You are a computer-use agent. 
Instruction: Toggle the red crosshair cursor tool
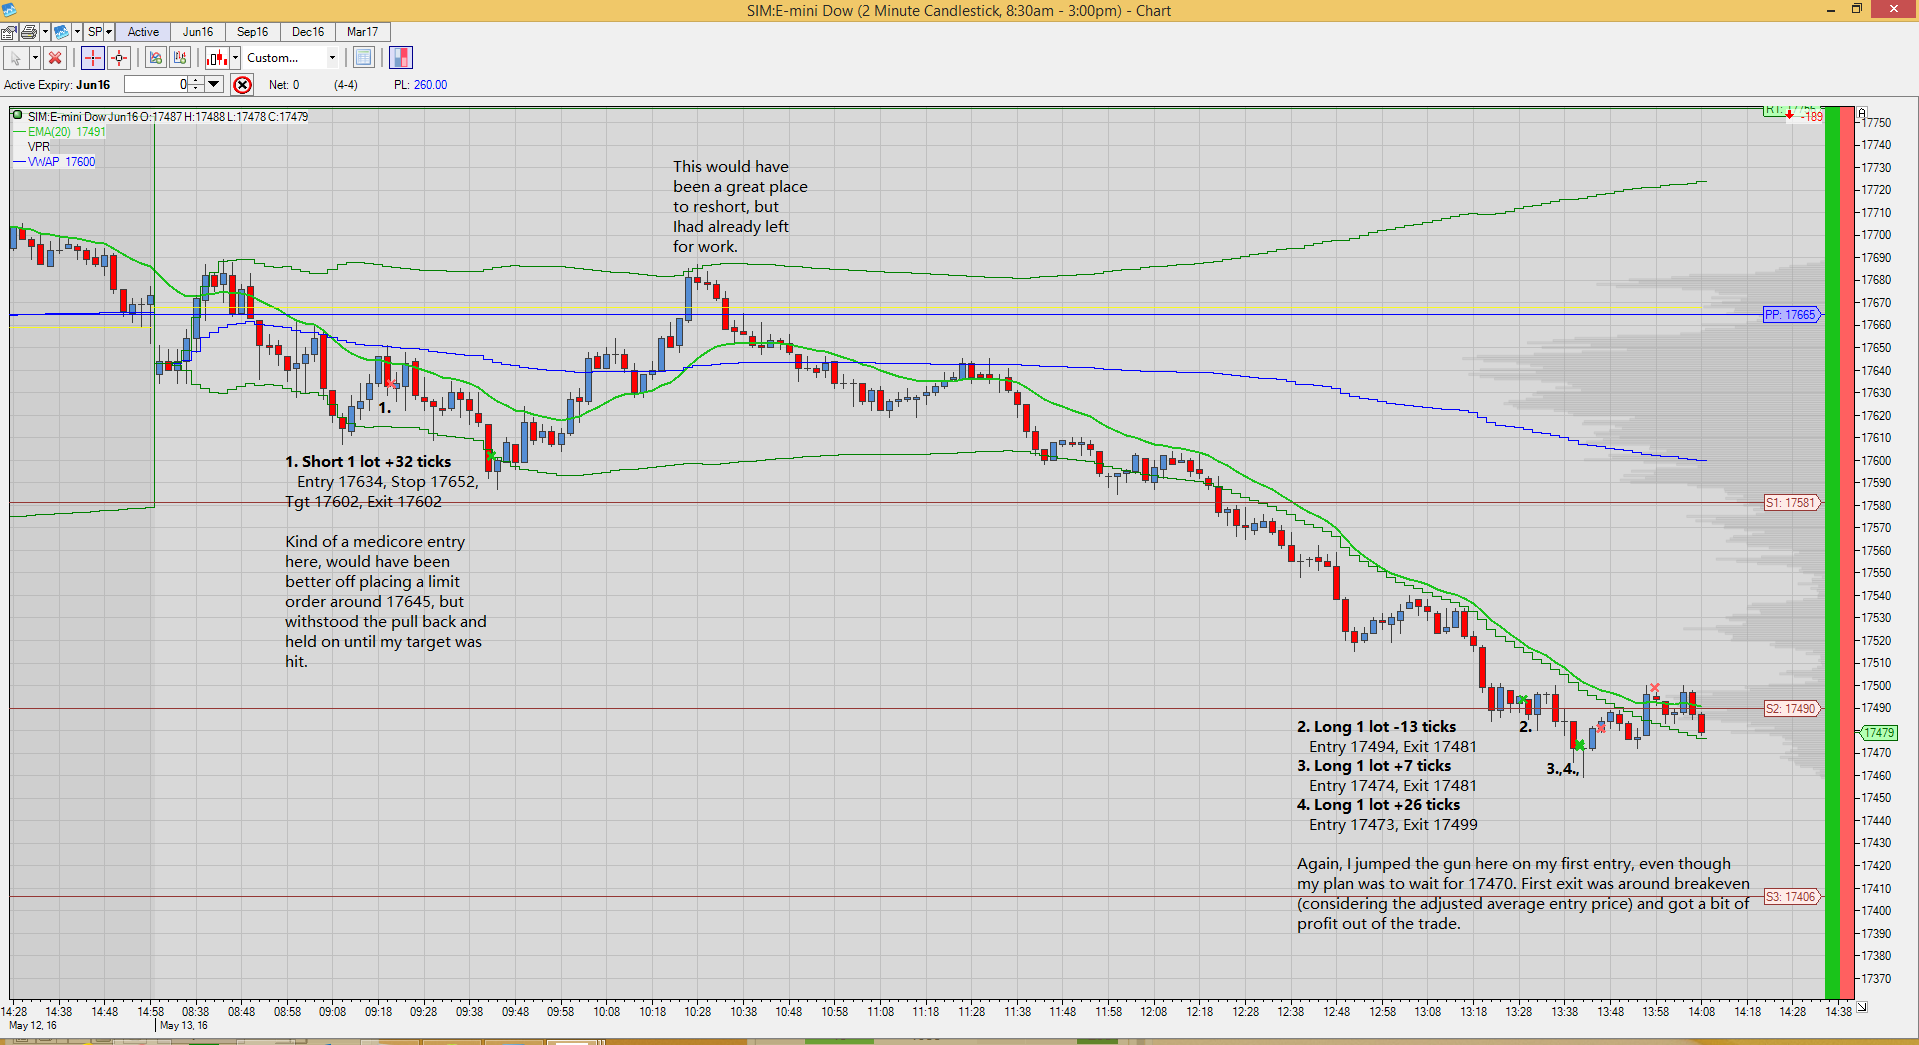[92, 58]
